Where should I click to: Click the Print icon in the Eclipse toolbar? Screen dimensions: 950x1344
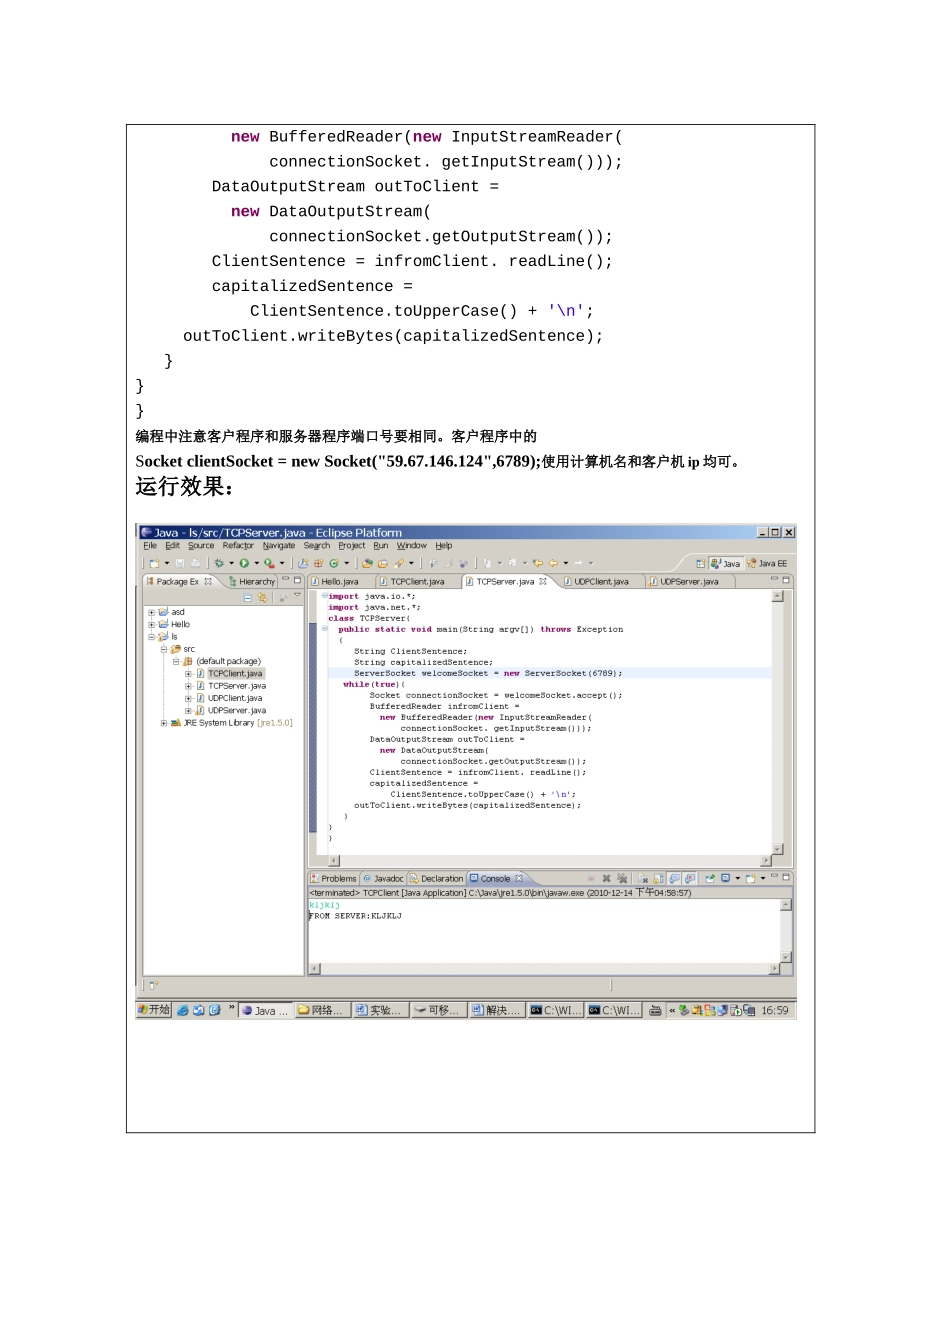click(195, 563)
